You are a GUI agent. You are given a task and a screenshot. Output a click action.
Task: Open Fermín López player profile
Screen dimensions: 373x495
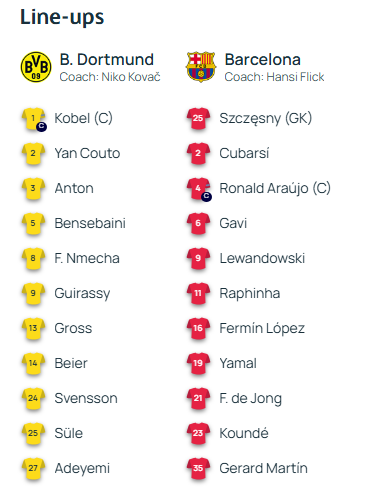click(x=262, y=329)
